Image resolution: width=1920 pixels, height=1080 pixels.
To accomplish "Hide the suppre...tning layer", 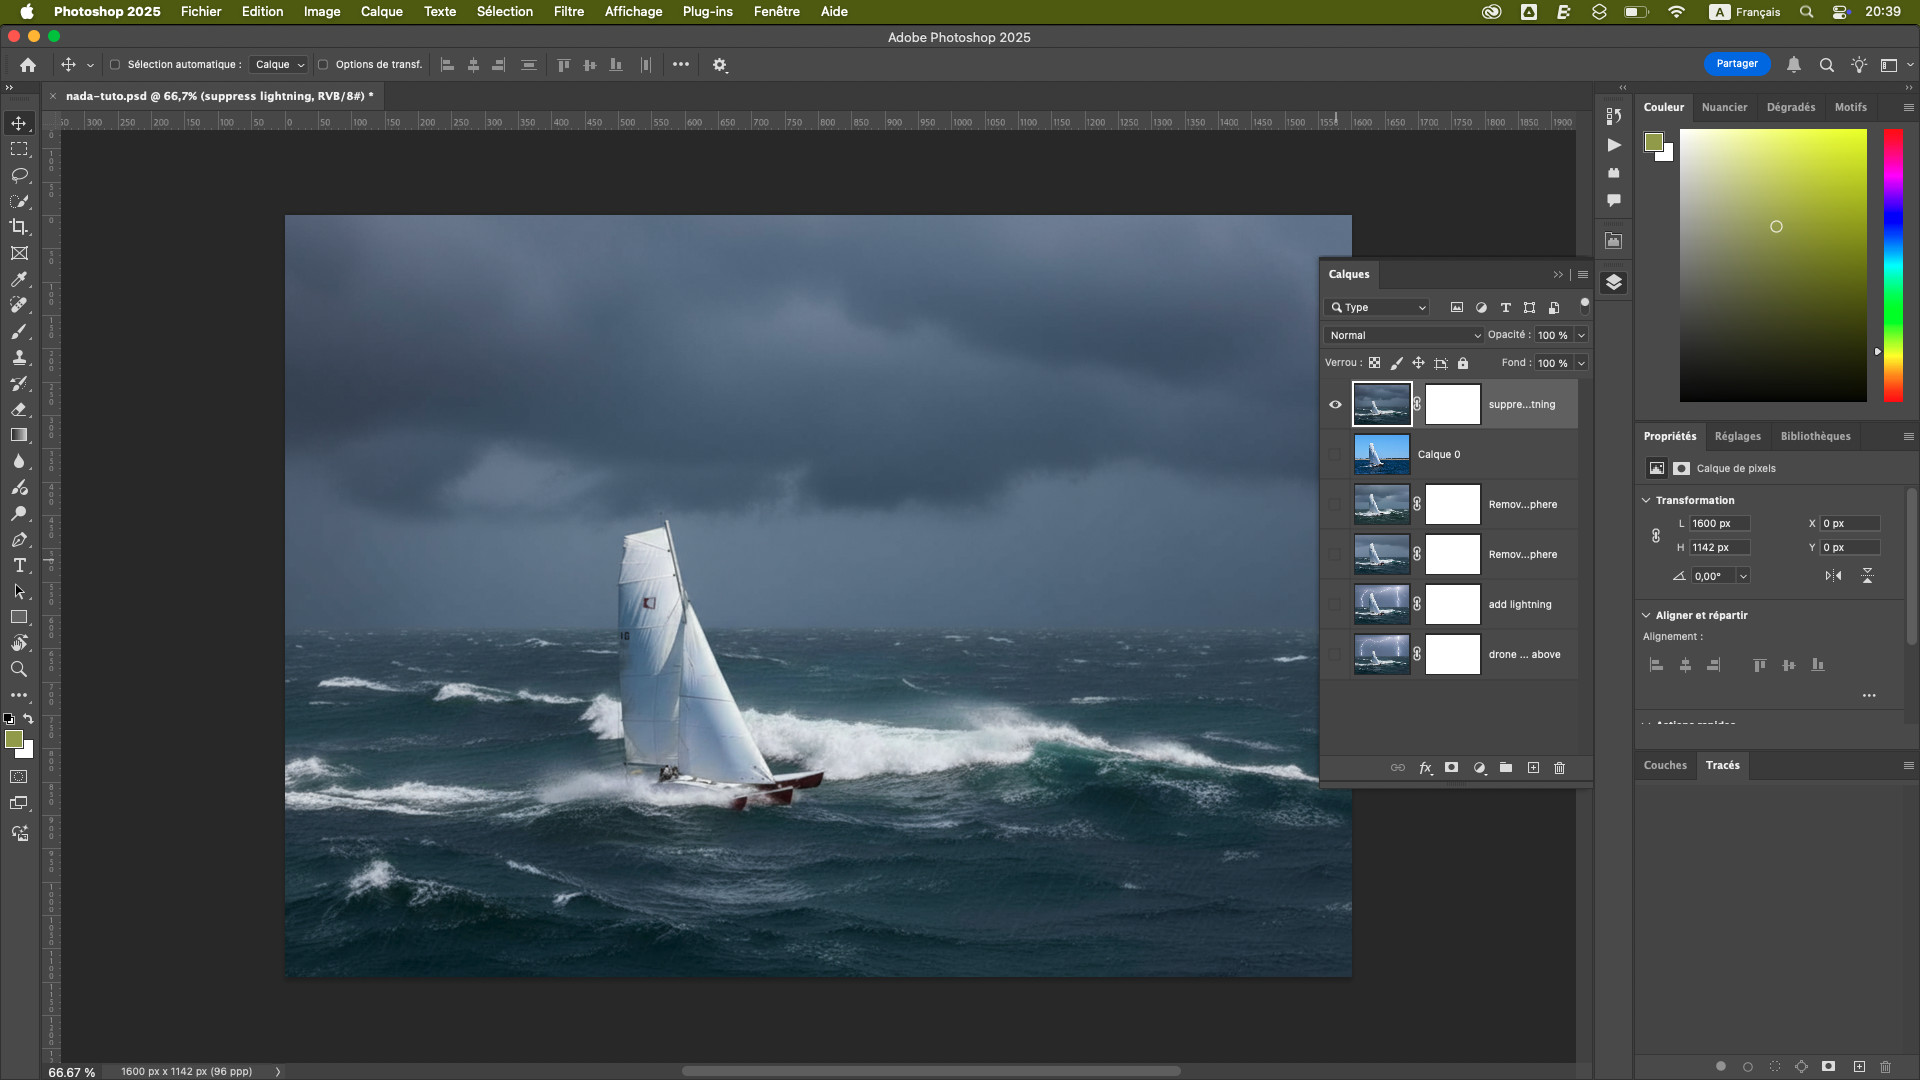I will pos(1335,405).
